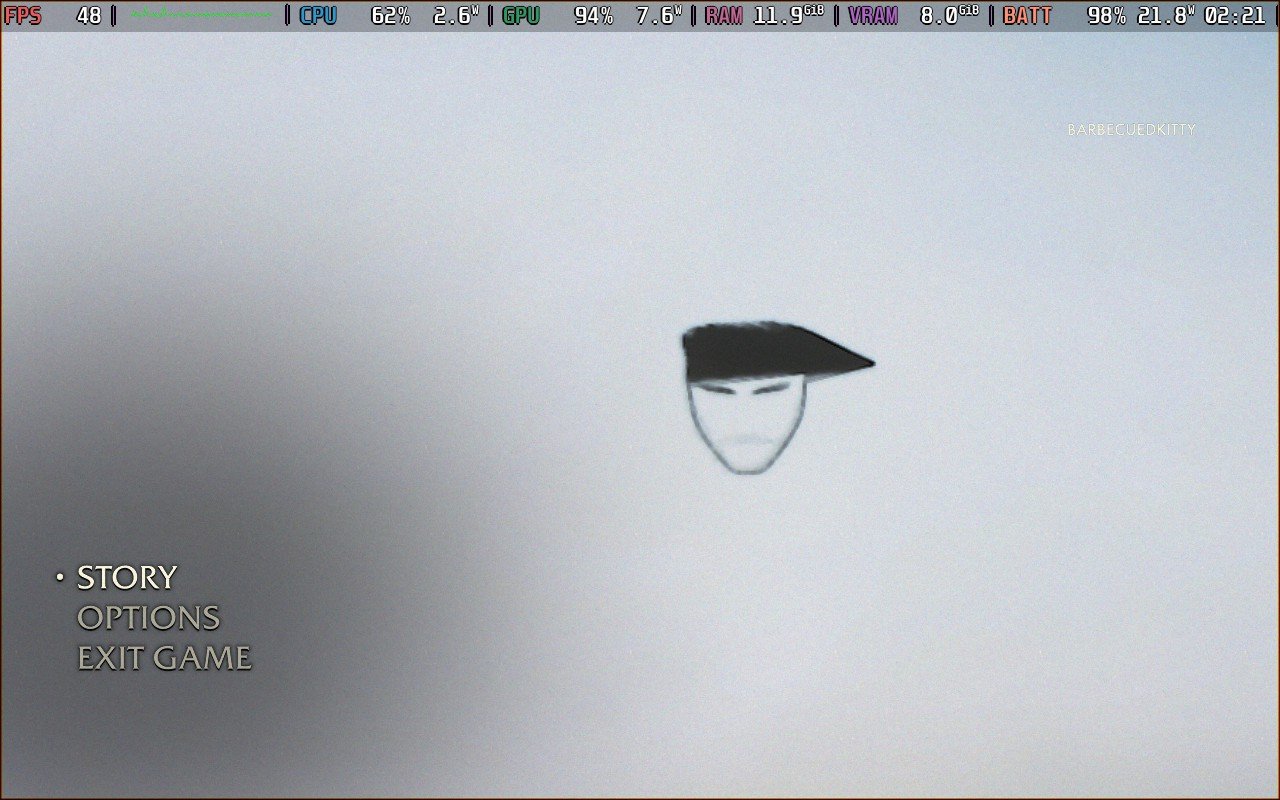1280x800 pixels.
Task: Click the green frametime graph
Action: [x=201, y=16]
